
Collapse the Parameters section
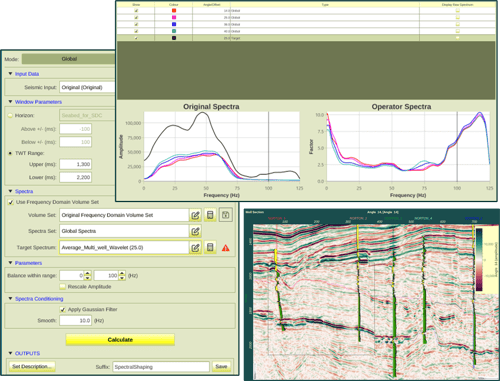tap(10, 263)
